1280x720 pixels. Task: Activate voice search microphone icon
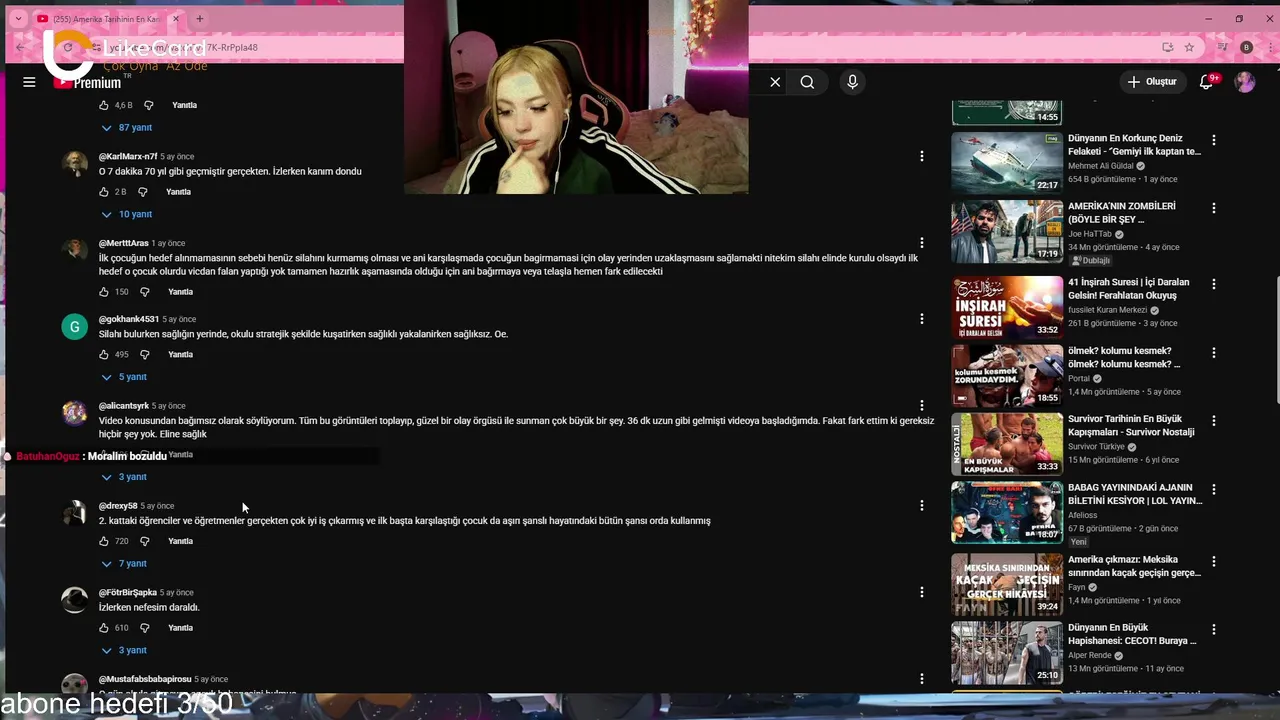click(x=852, y=82)
